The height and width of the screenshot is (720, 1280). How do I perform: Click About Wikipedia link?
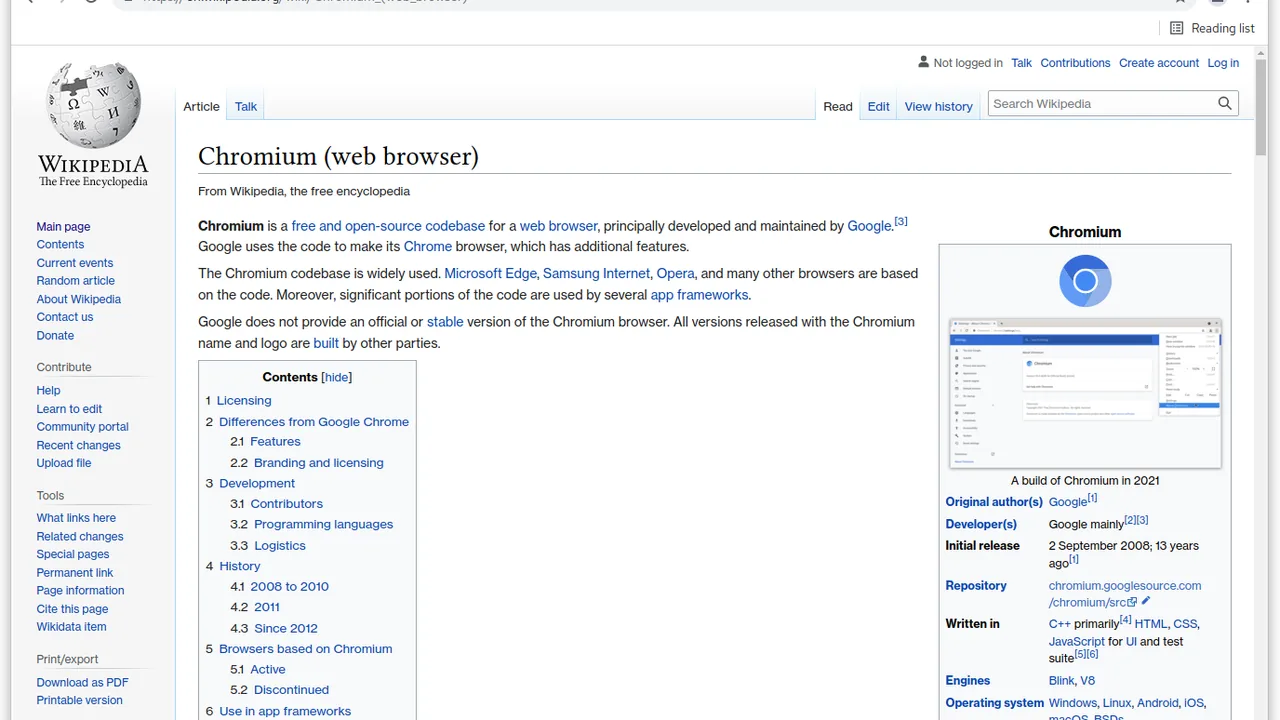pyautogui.click(x=79, y=299)
